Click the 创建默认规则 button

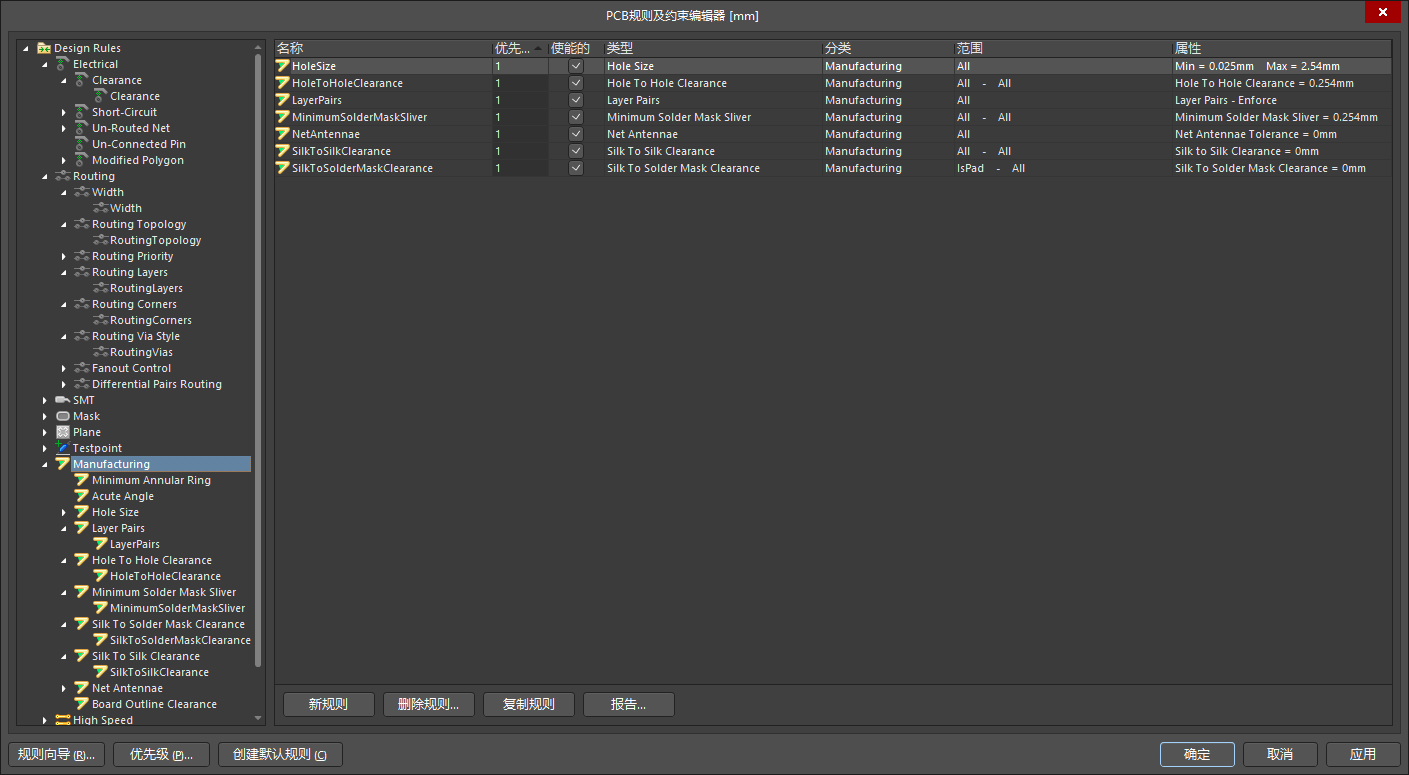pyautogui.click(x=280, y=754)
